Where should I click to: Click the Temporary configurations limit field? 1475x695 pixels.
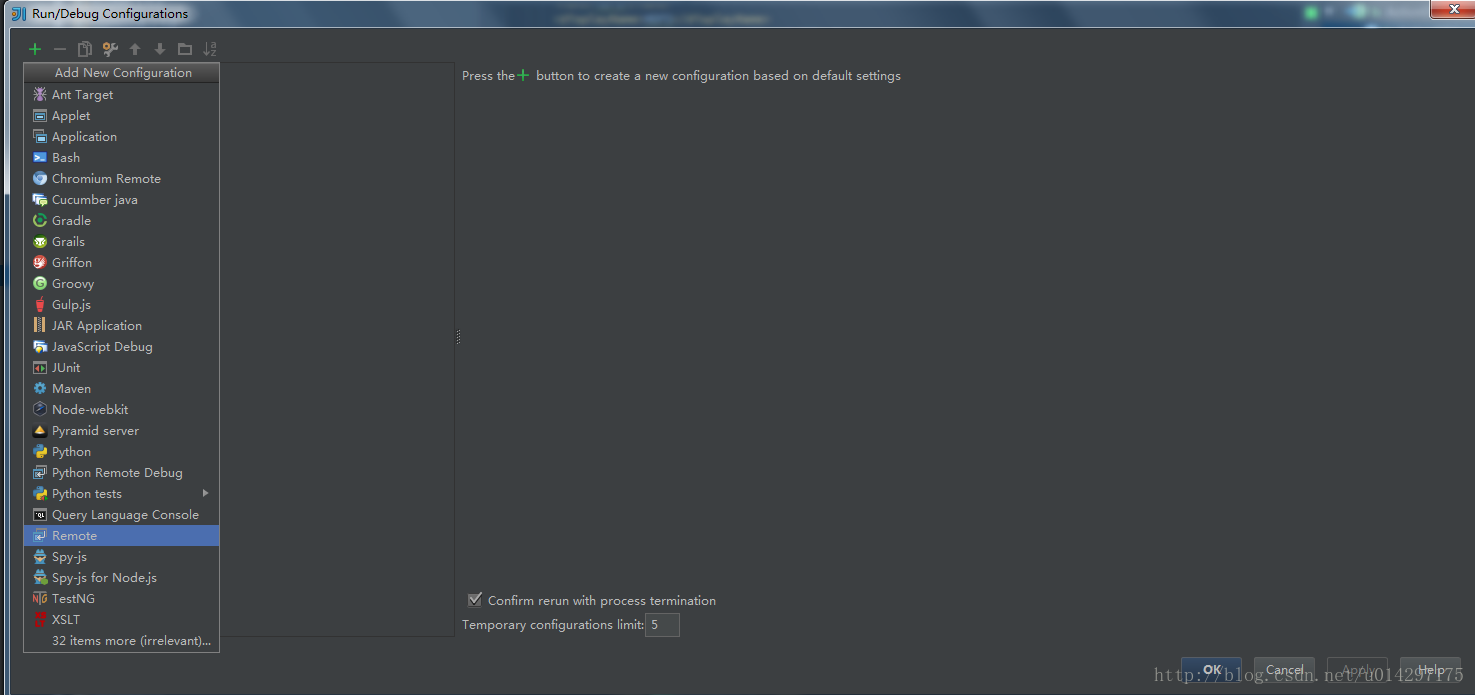pos(662,625)
